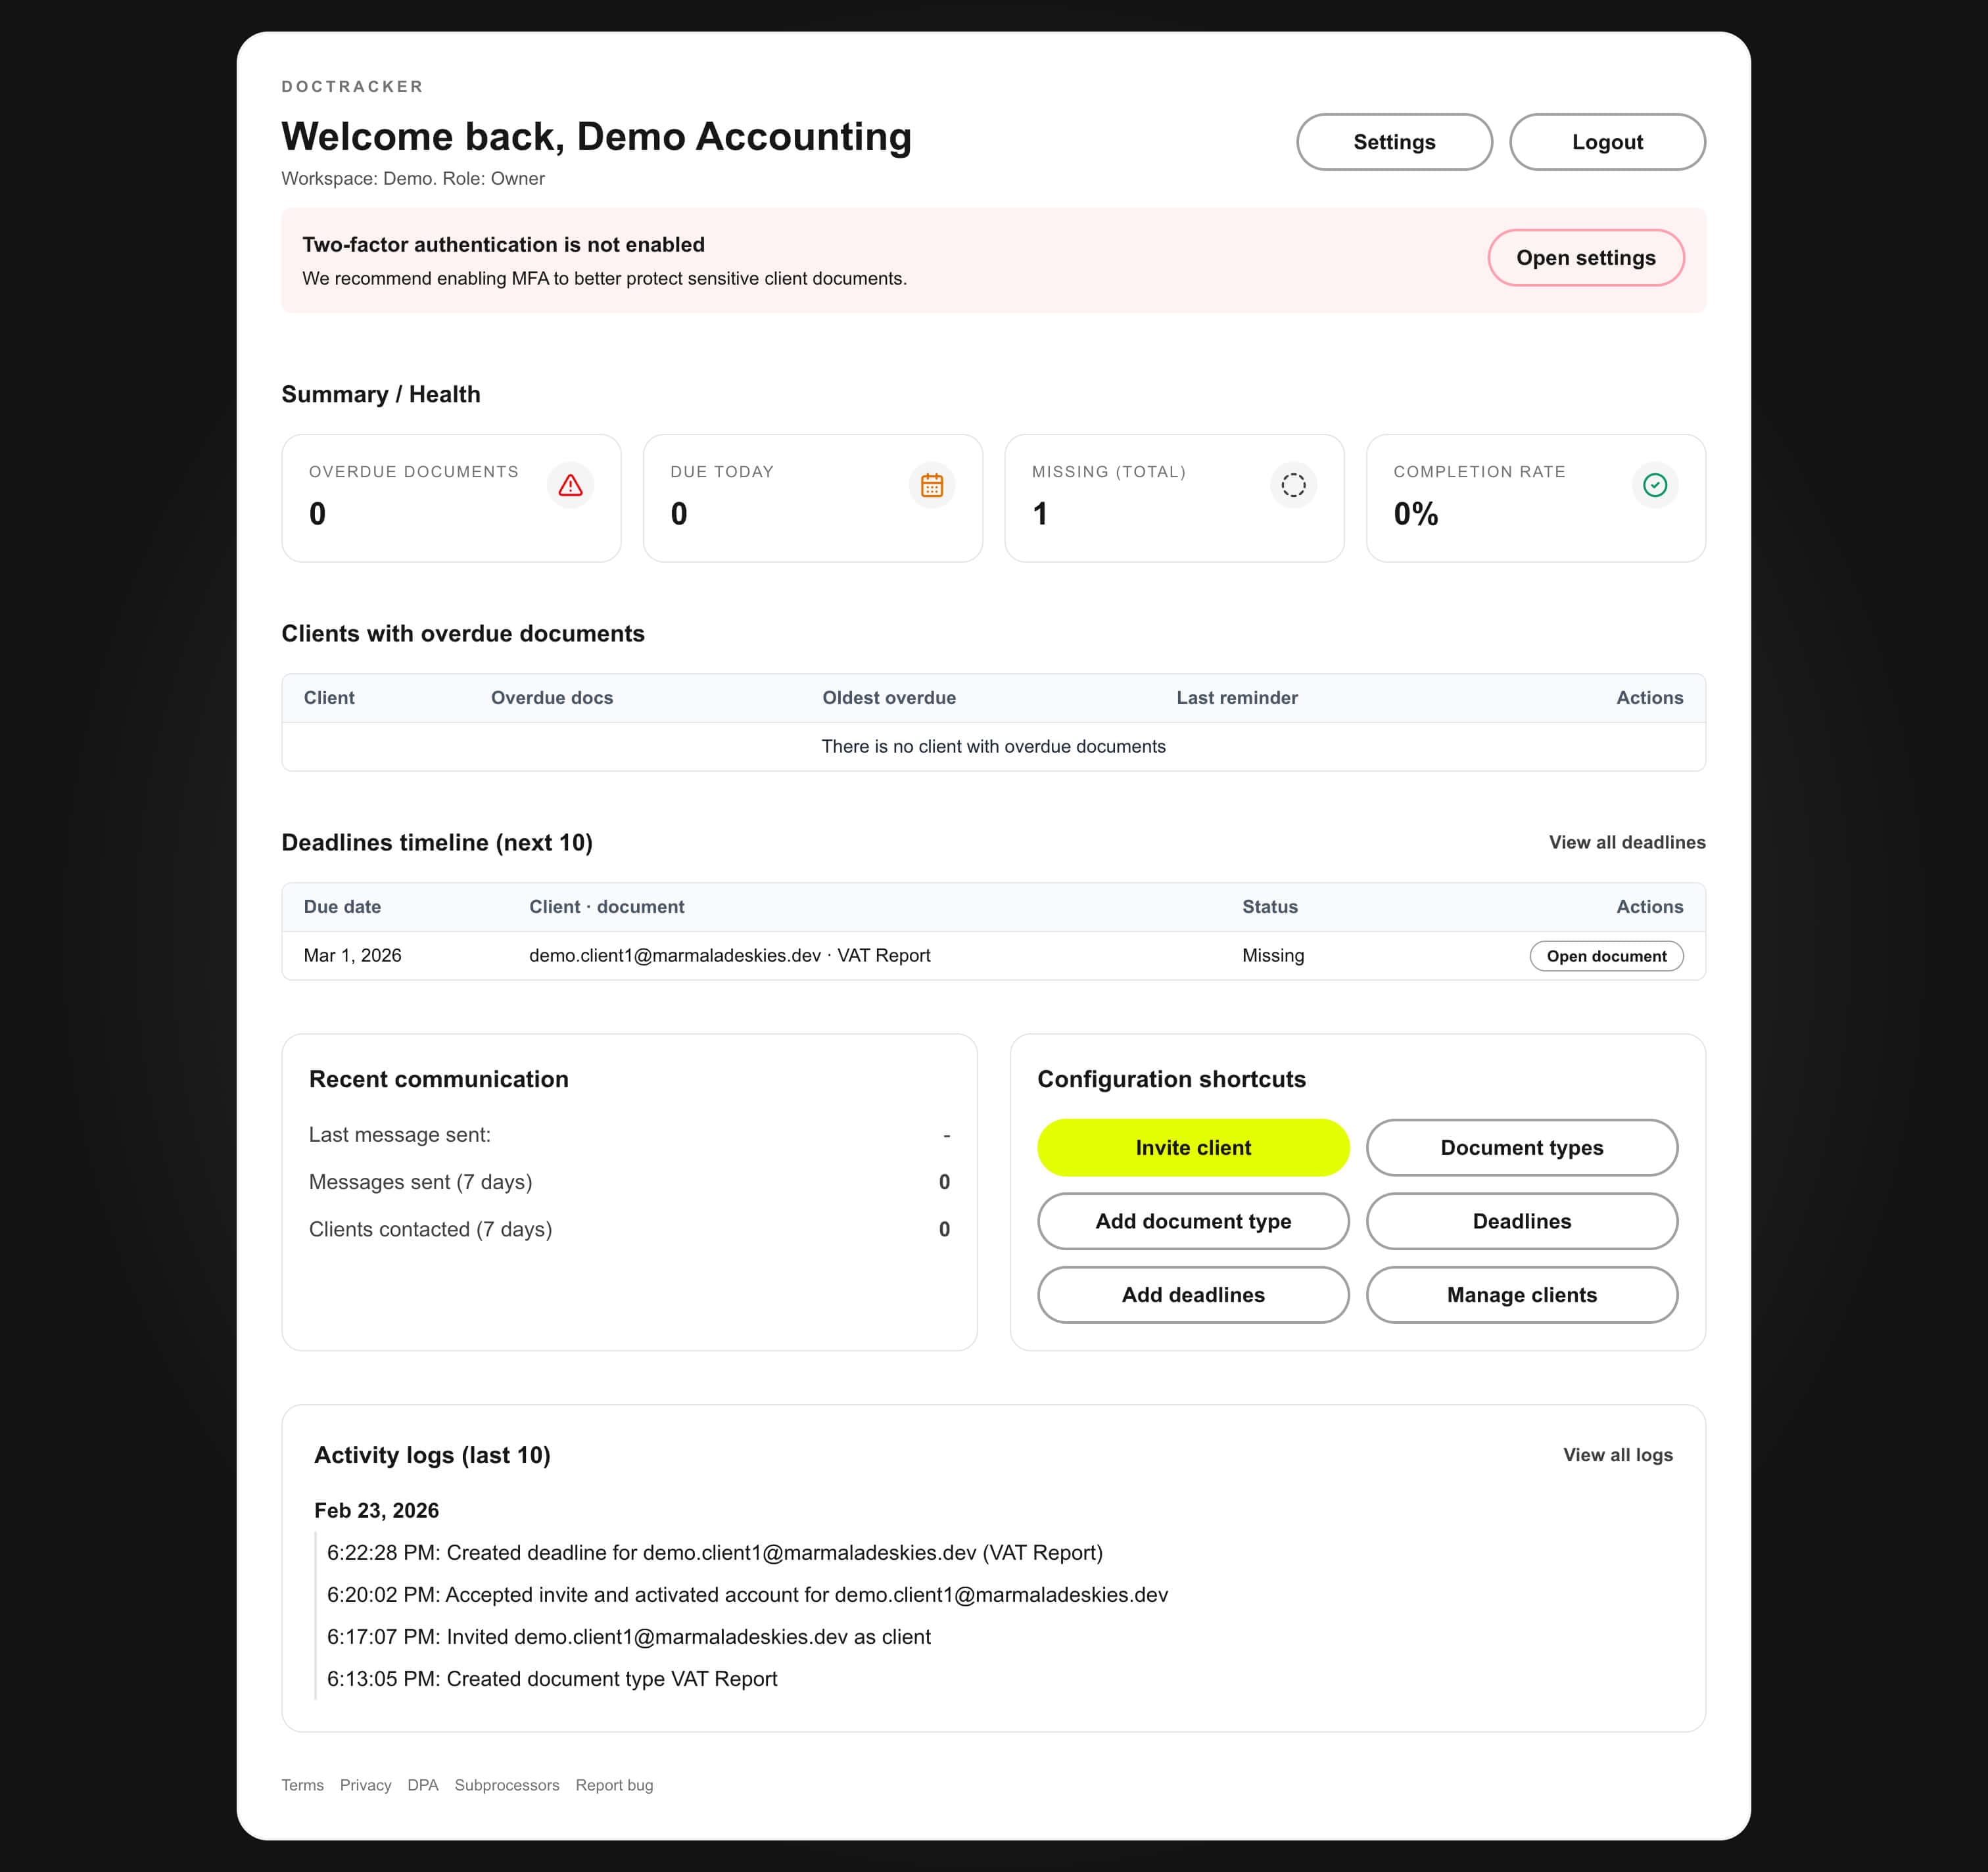This screenshot has height=1872, width=1988.
Task: Add deadlines via configuration shortcut
Action: click(x=1192, y=1295)
